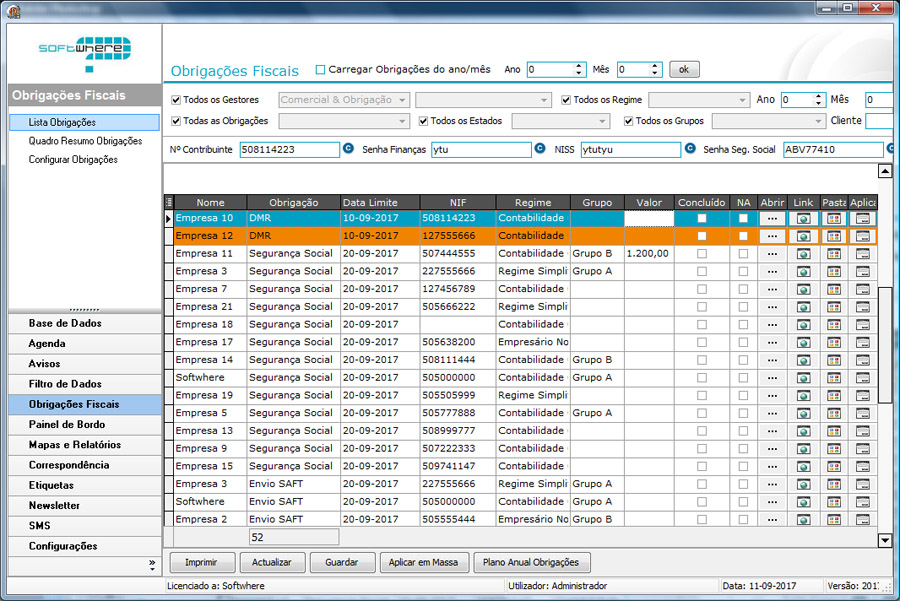Screen dimensions: 900x601
Task: Click the blue icon after the NISS field
Action: point(690,149)
